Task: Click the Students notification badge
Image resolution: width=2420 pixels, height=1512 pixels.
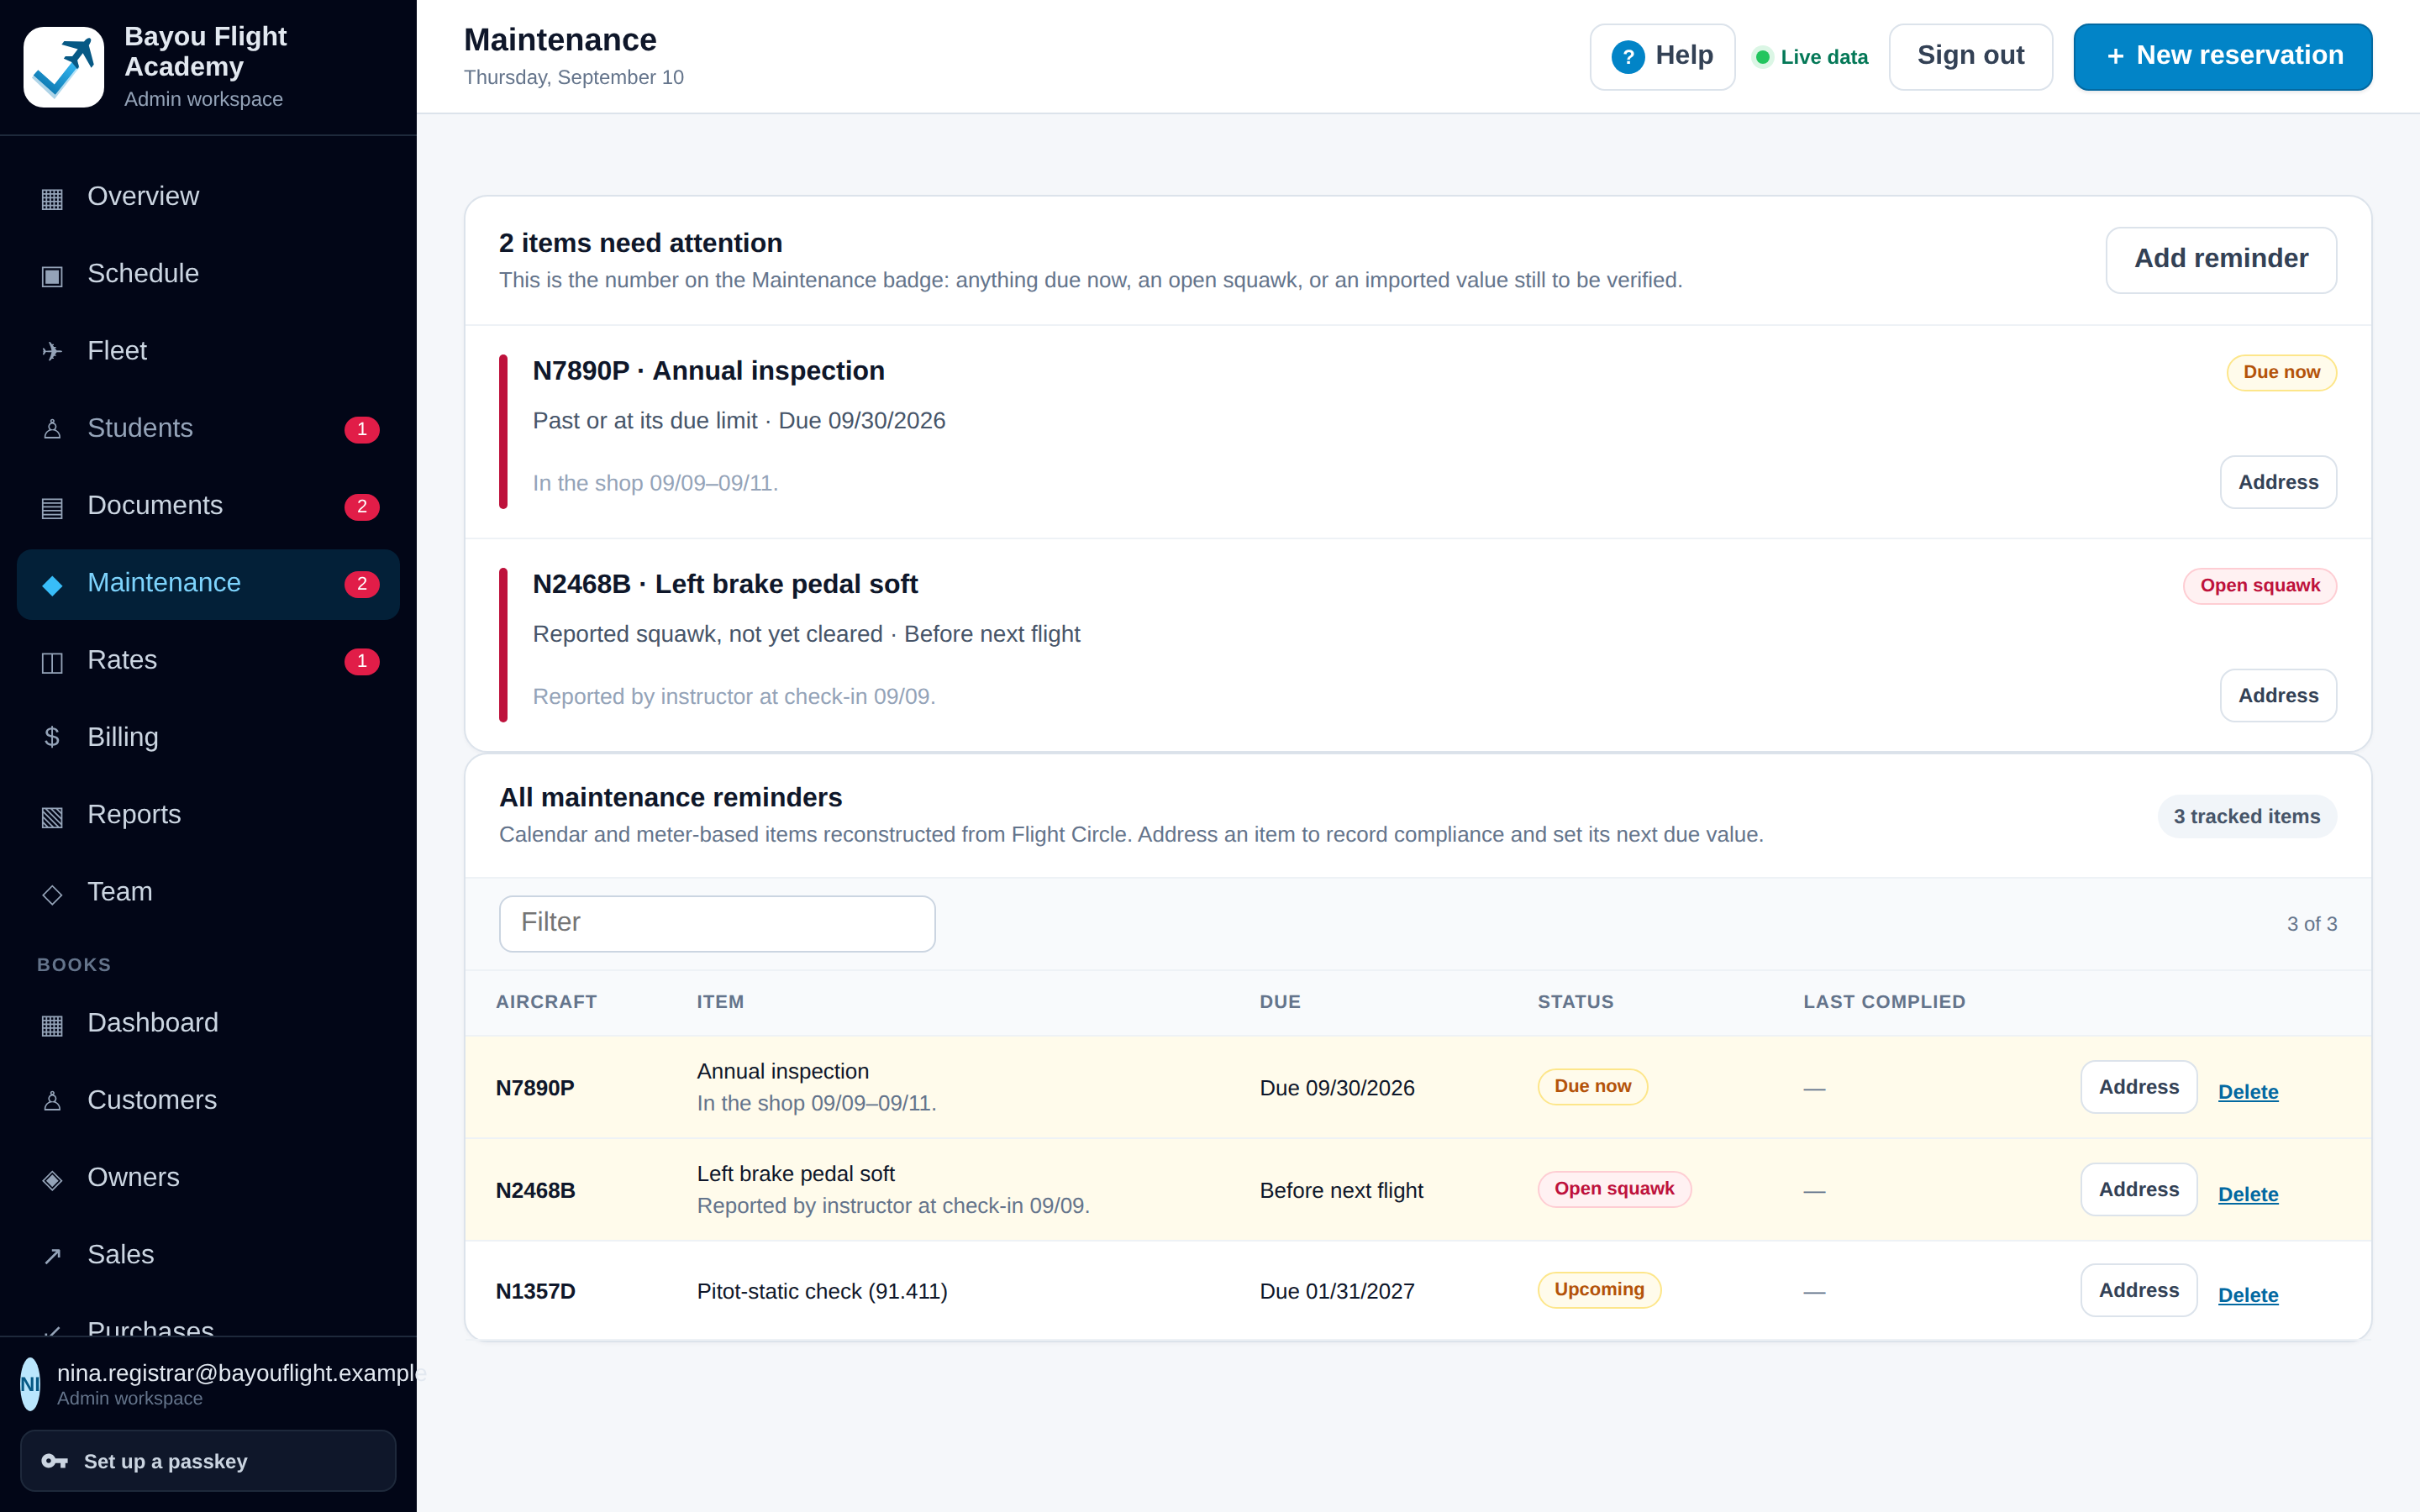Action: [362, 429]
